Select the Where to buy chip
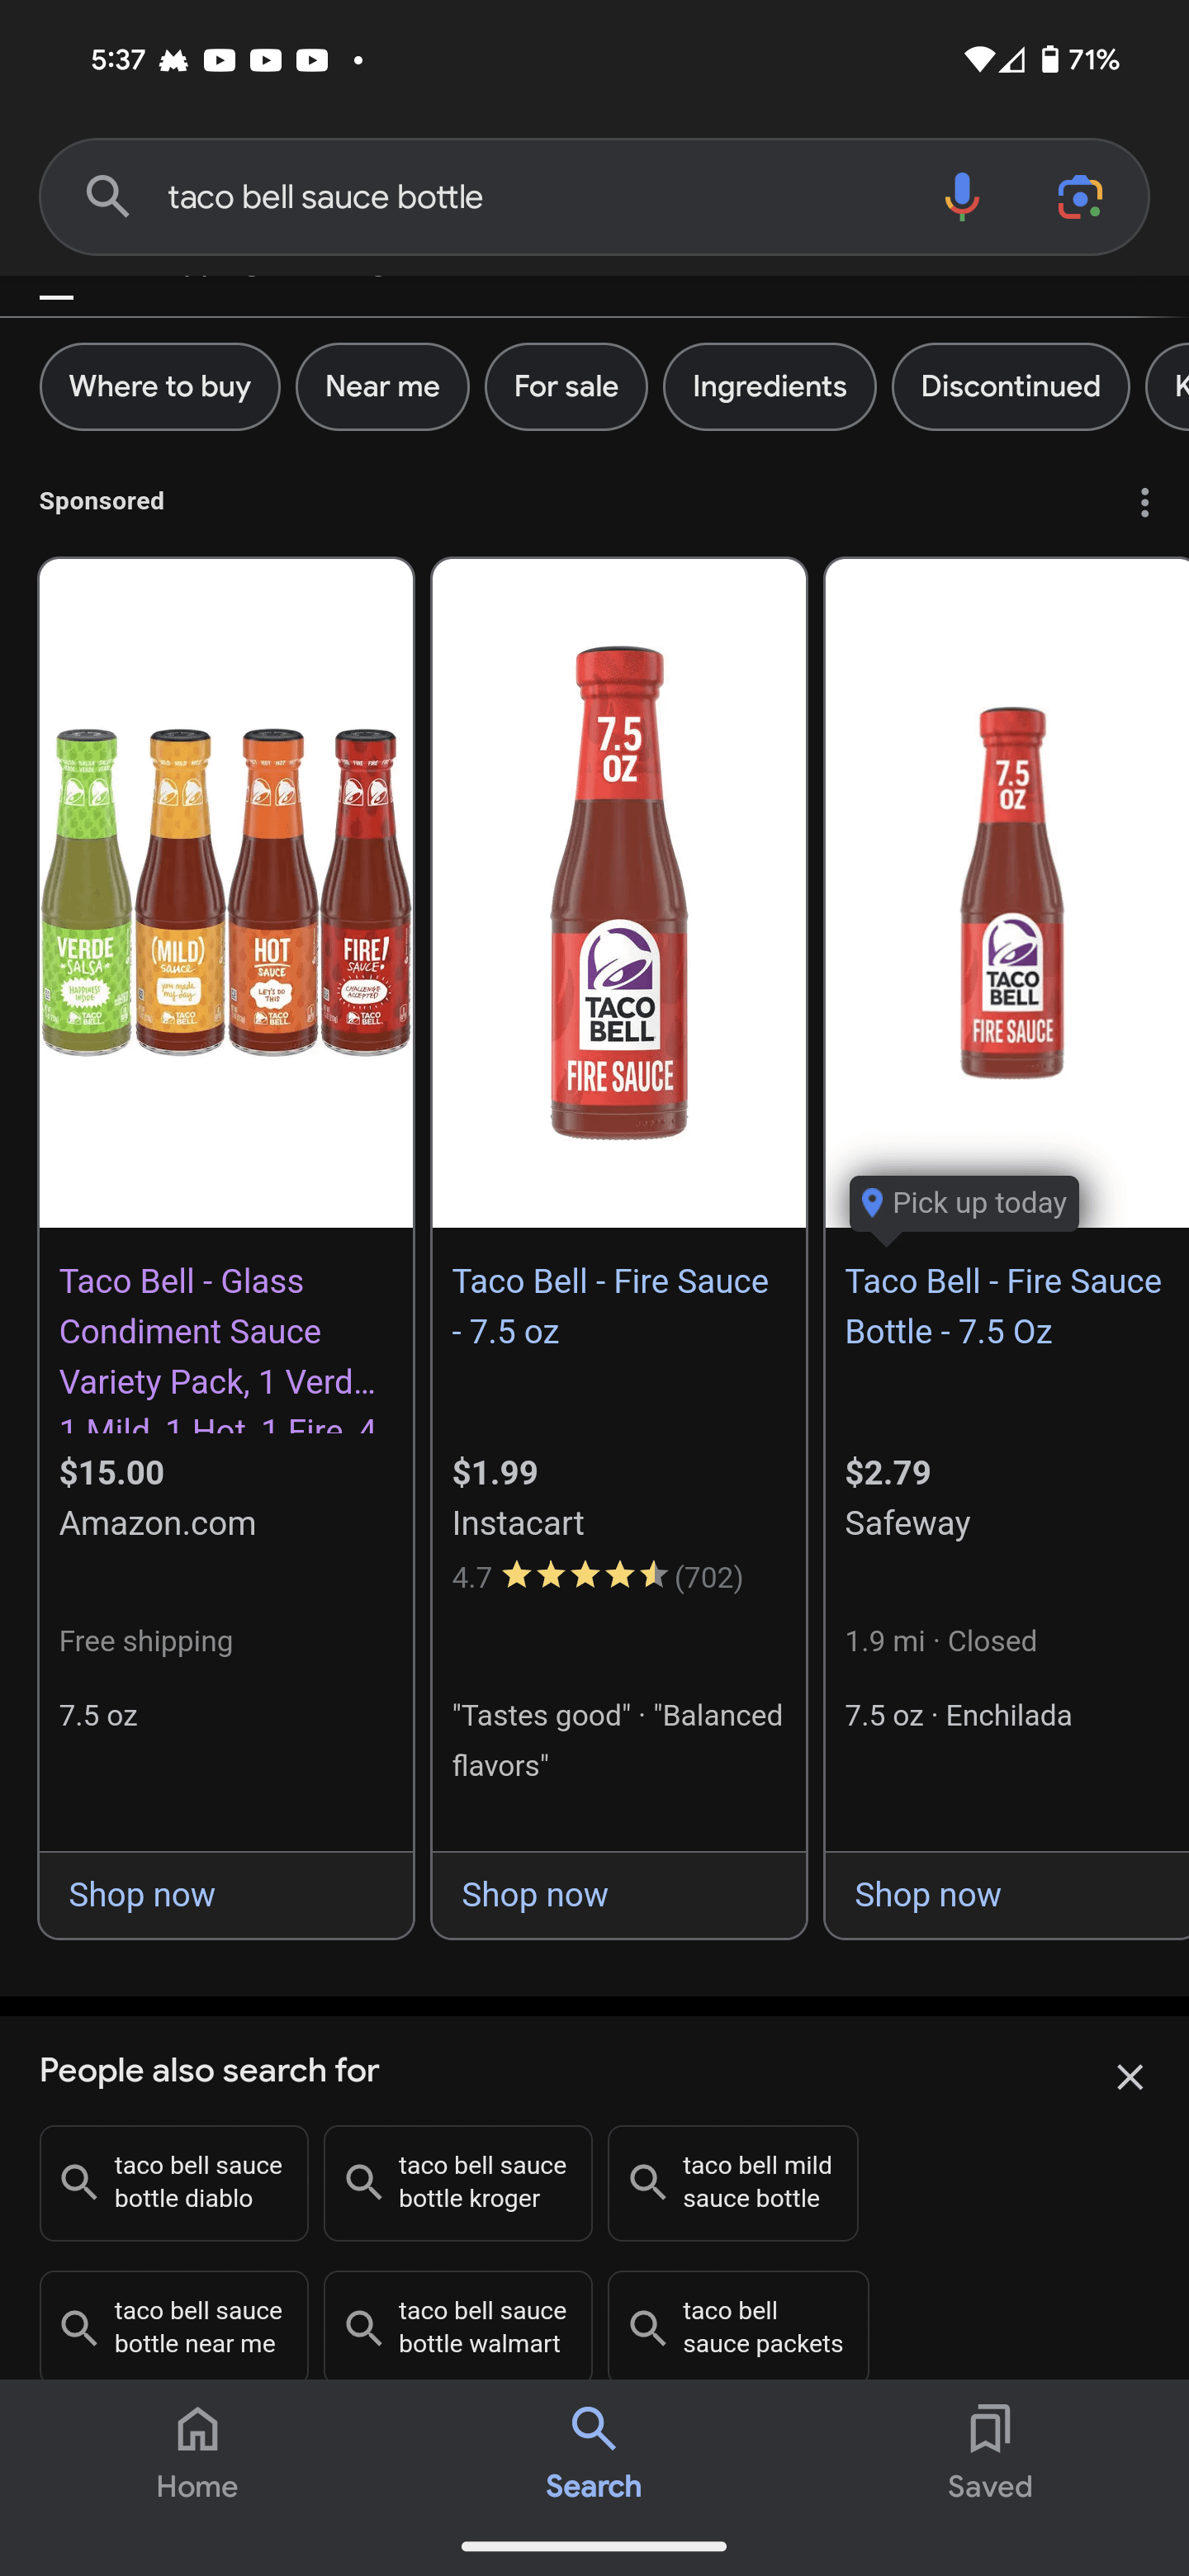 pos(160,387)
